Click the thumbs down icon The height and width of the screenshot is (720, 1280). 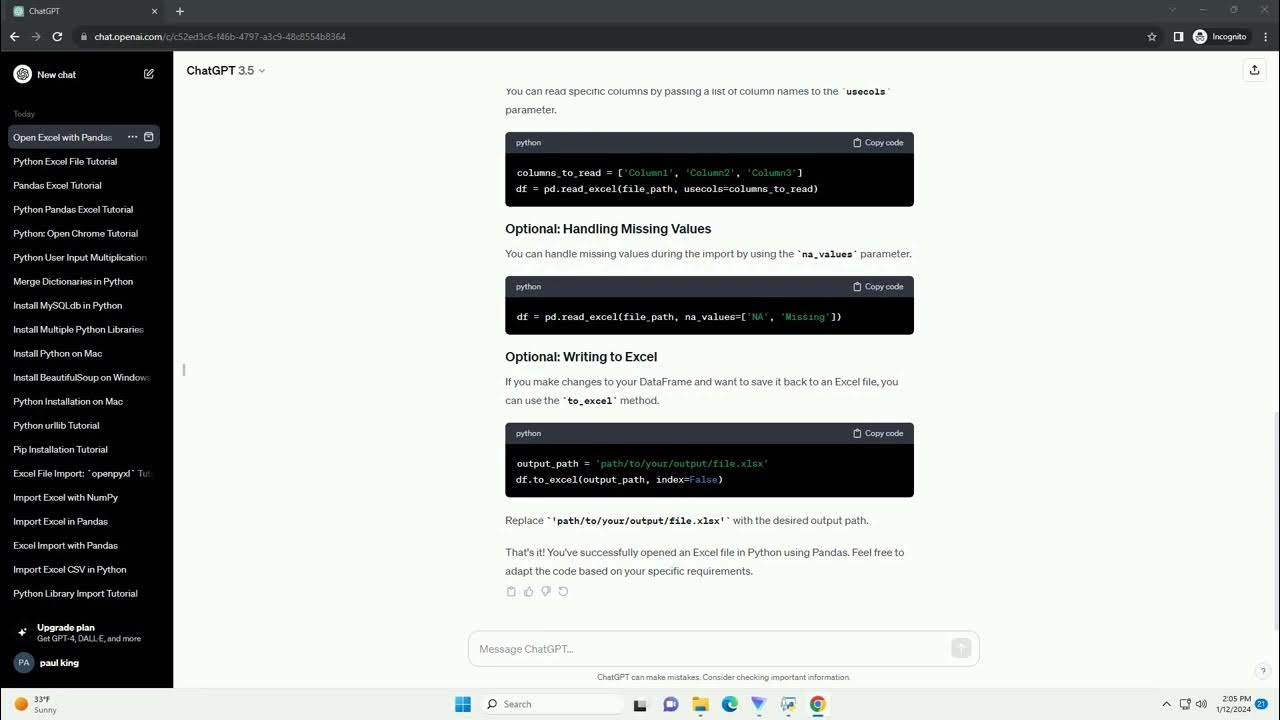click(546, 591)
